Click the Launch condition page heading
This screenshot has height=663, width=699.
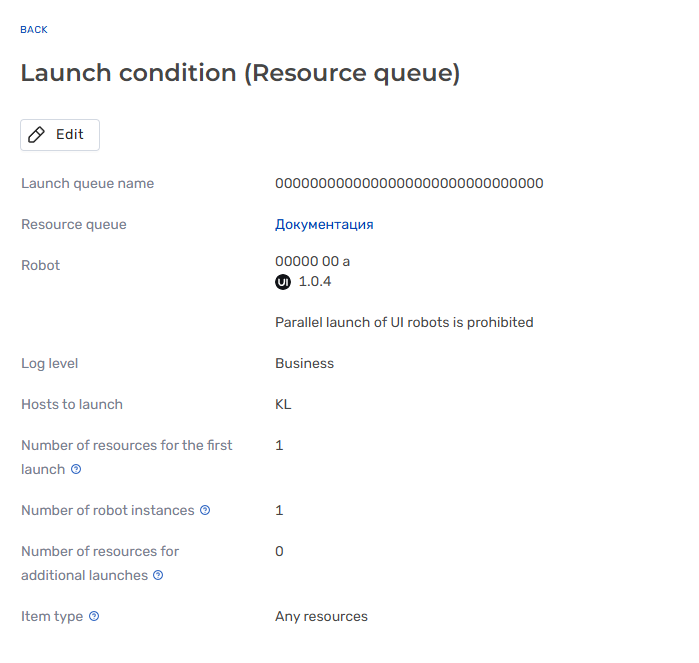(x=240, y=73)
